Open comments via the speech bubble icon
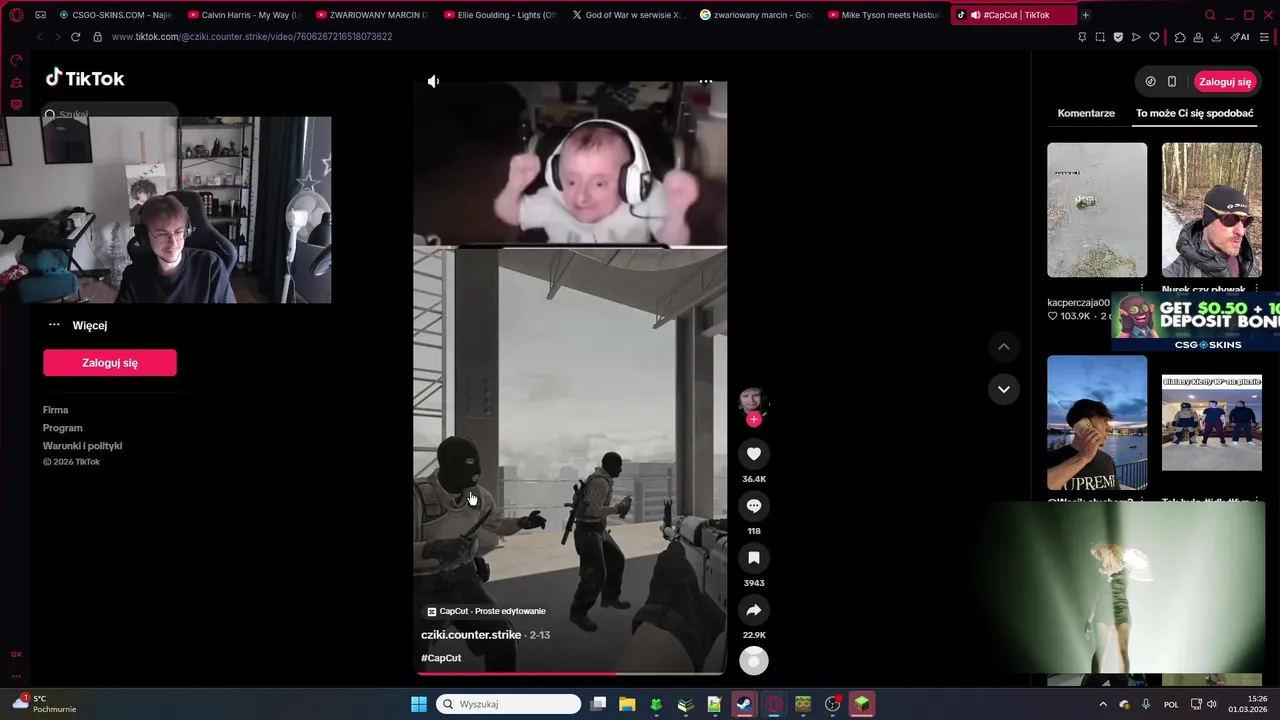 (x=754, y=506)
